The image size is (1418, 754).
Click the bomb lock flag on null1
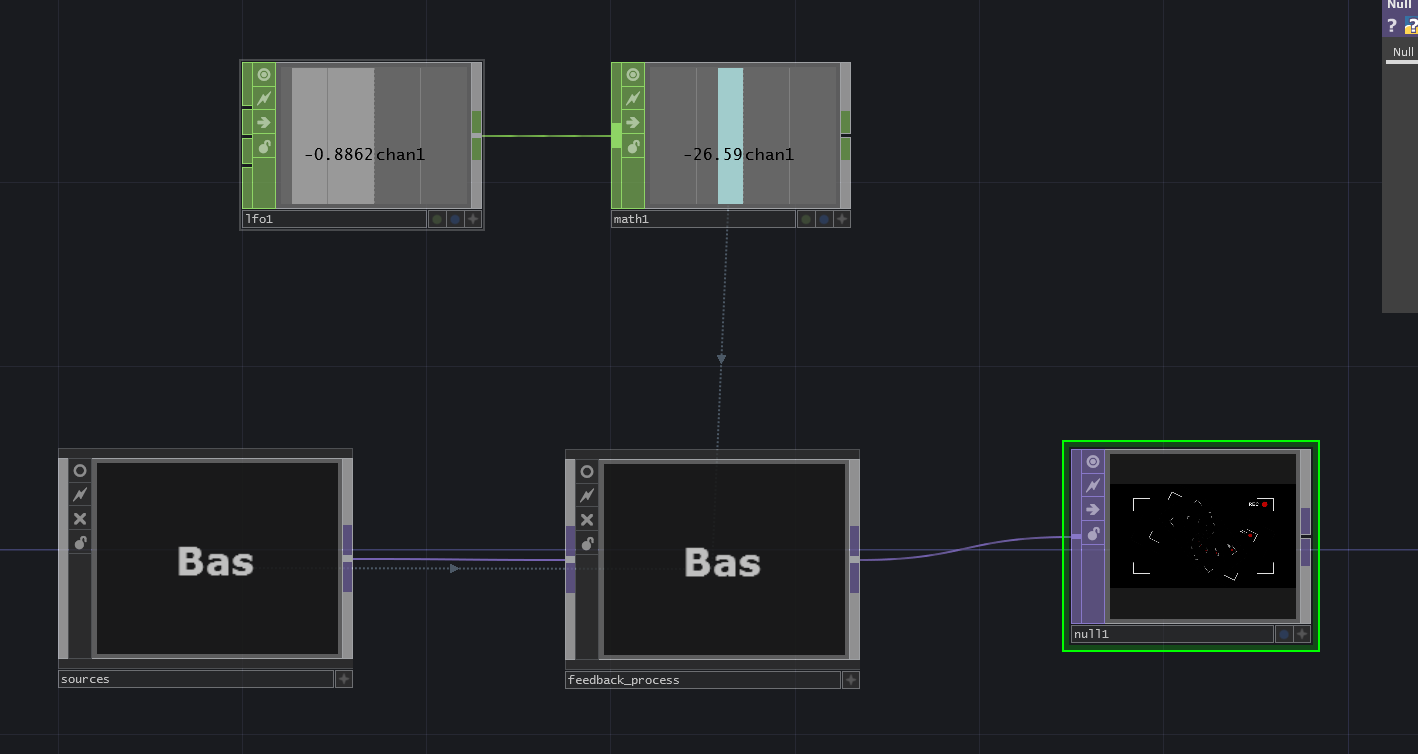[x=1092, y=533]
